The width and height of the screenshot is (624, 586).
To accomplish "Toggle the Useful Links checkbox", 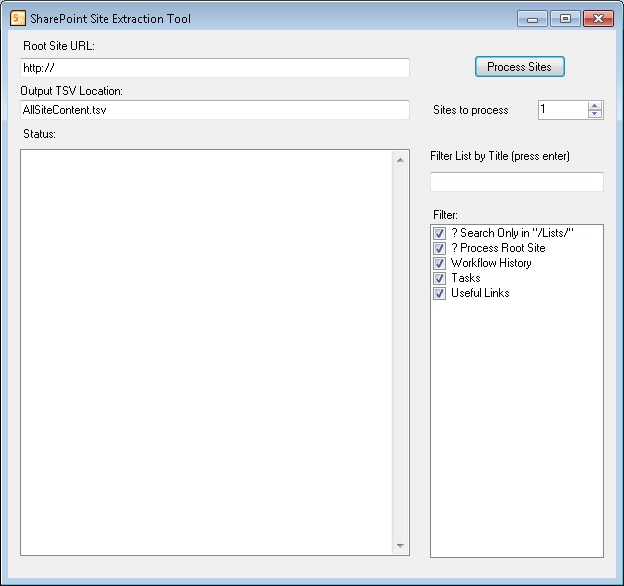I will point(439,293).
